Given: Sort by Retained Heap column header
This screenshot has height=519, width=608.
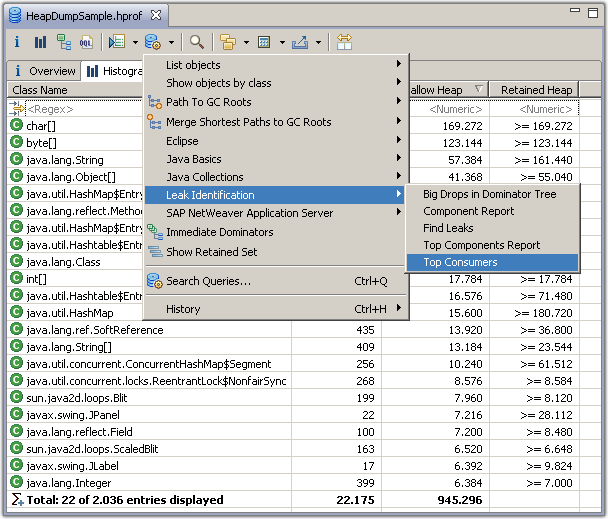Looking at the screenshot, I should pos(534,90).
